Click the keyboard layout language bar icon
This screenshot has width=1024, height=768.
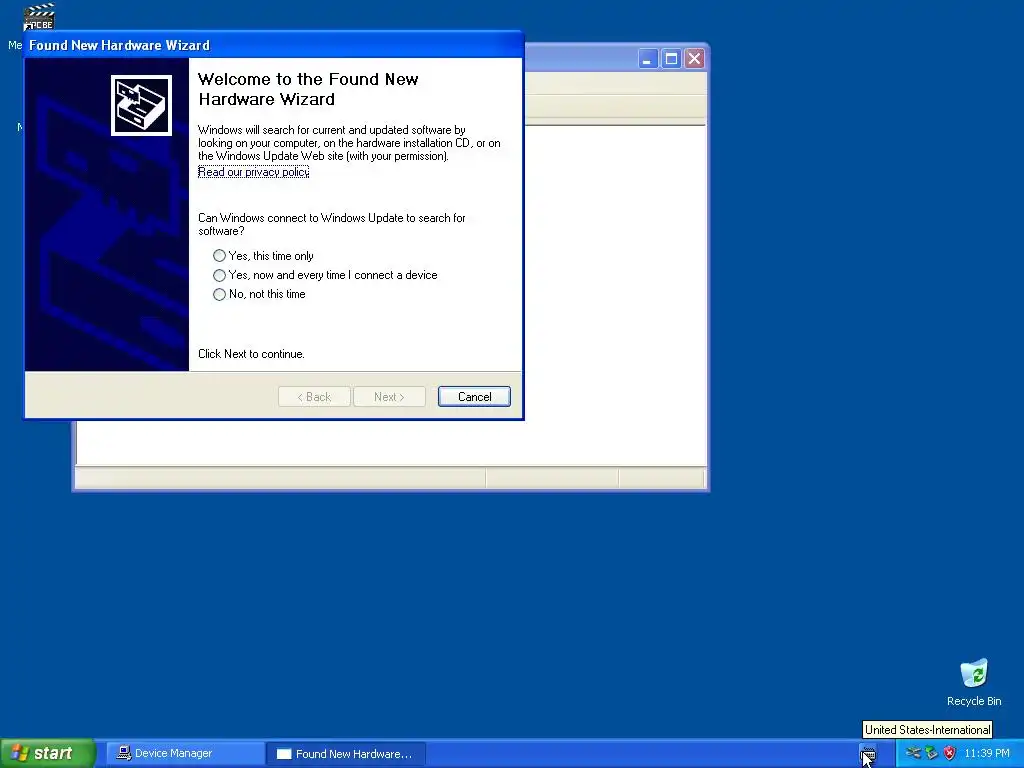[x=867, y=754]
